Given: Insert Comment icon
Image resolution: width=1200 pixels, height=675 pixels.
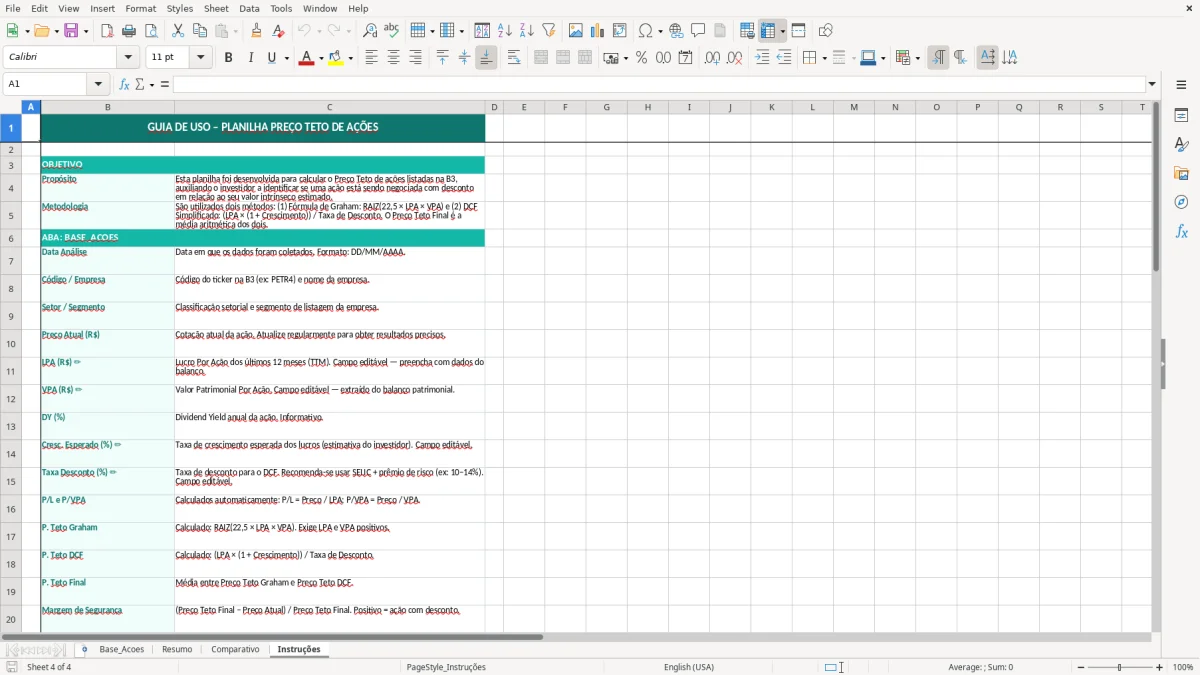Looking at the screenshot, I should pyautogui.click(x=698, y=31).
